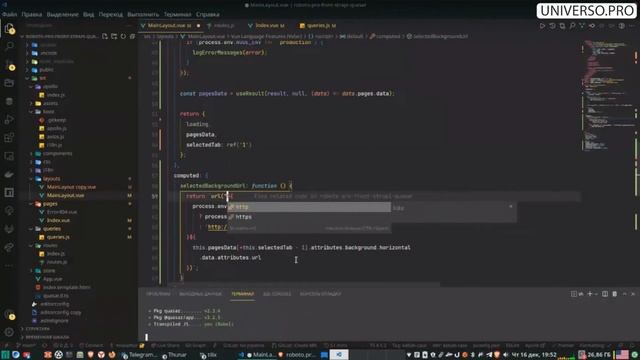Switch to Index.vue editor tab
The image size is (640, 360).
266,26
